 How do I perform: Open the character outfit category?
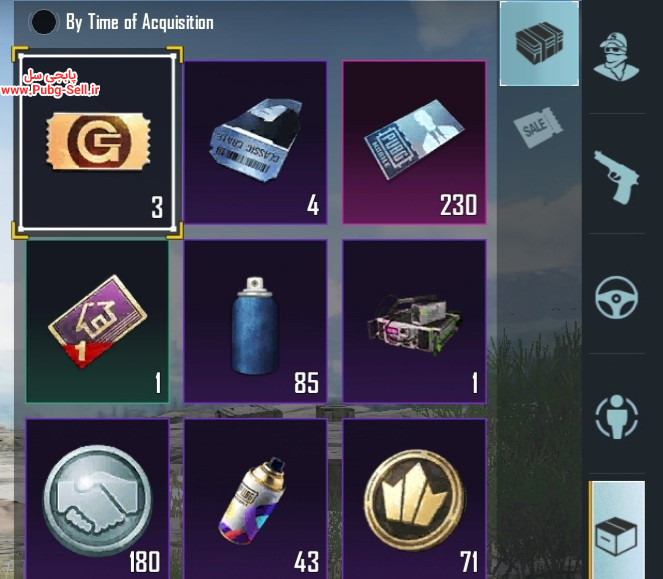click(x=616, y=57)
